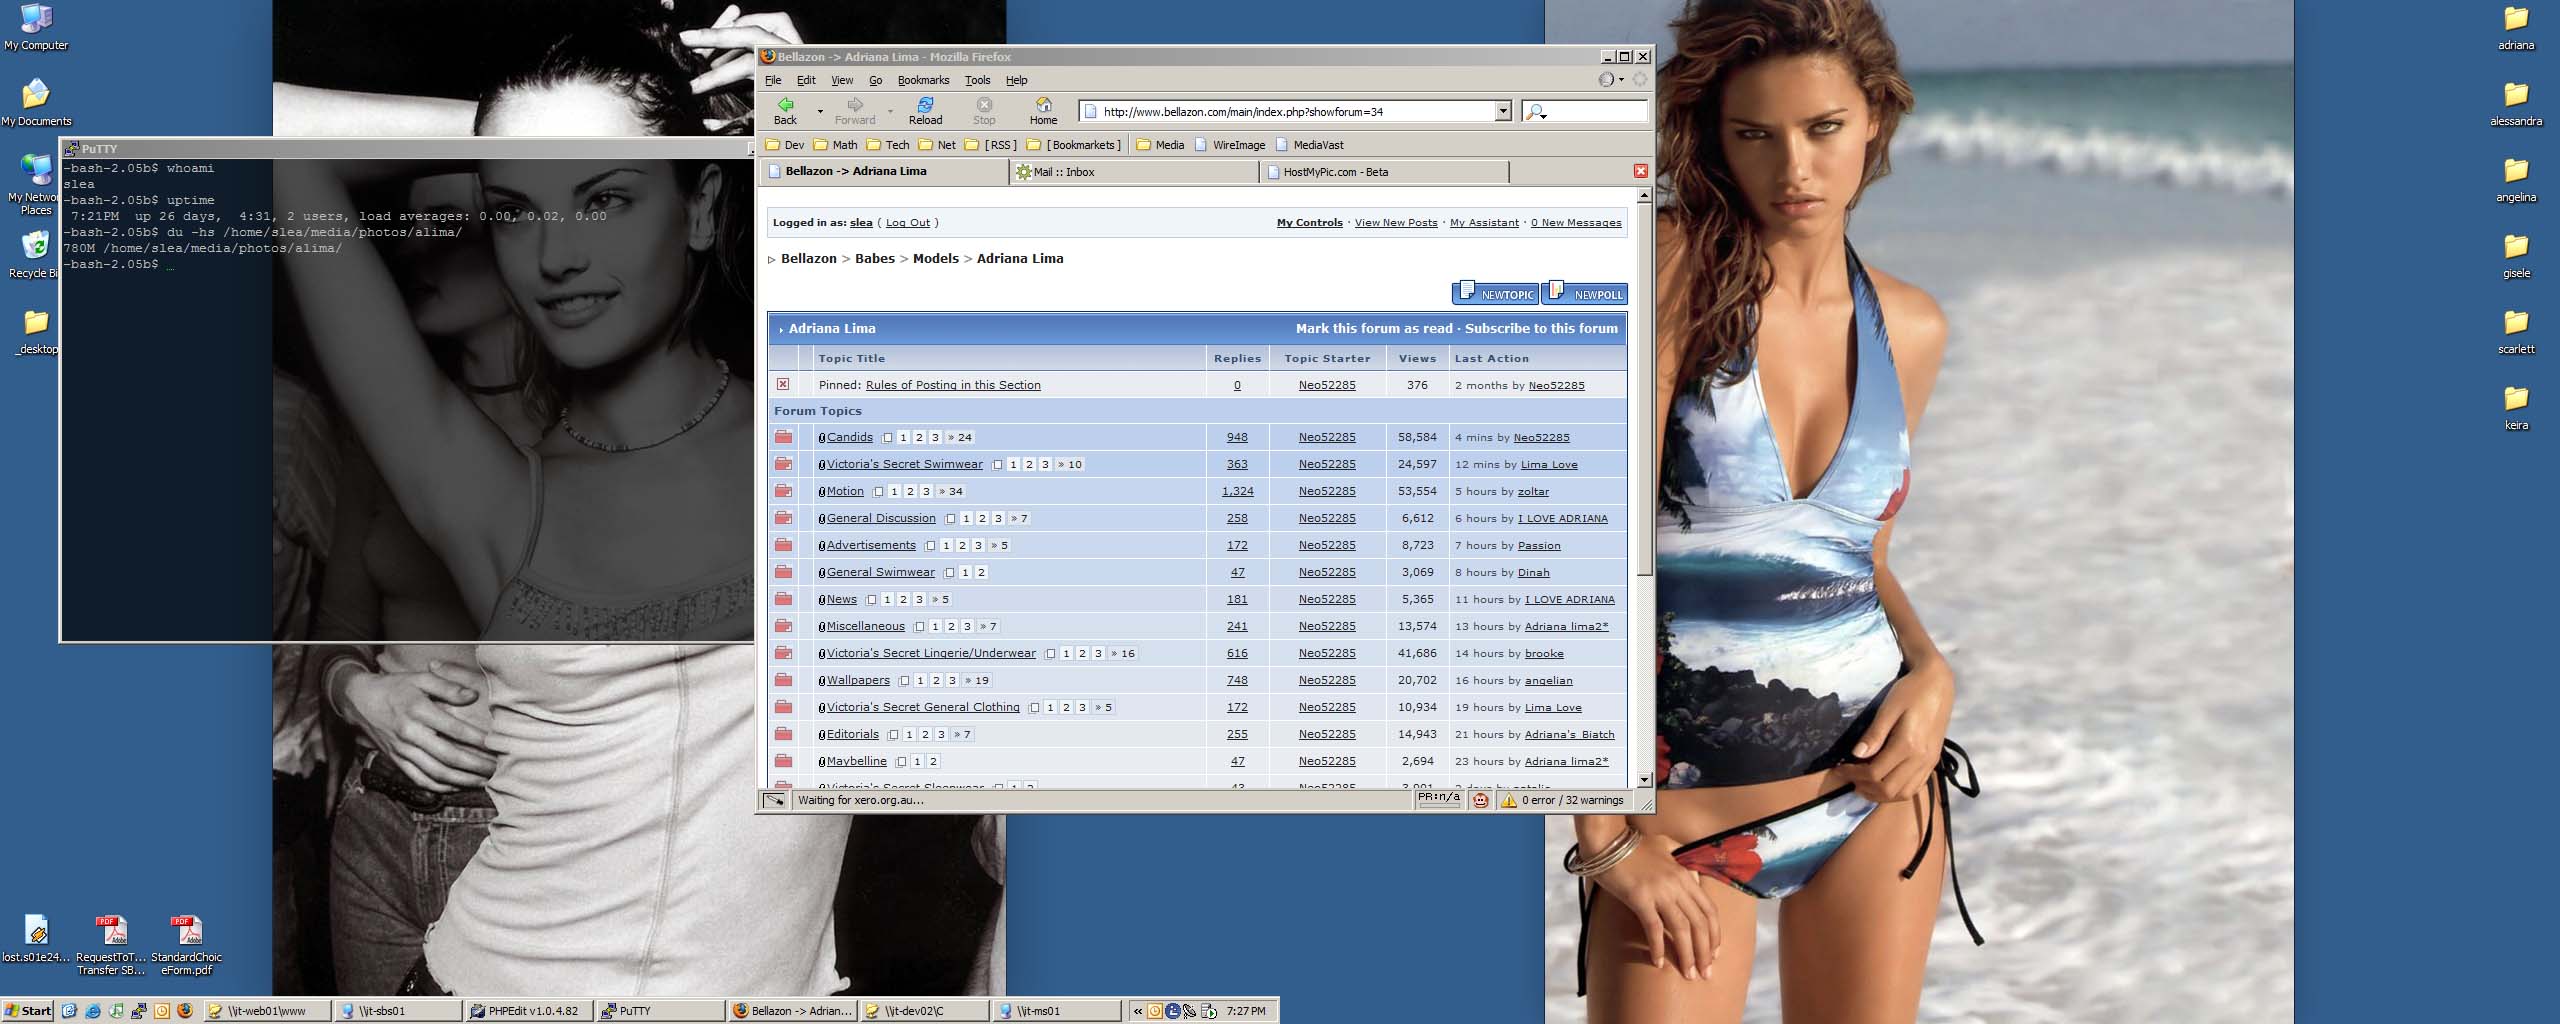Image resolution: width=2560 pixels, height=1024 pixels.
Task: Open the Back button history dropdown arrow
Action: point(820,111)
